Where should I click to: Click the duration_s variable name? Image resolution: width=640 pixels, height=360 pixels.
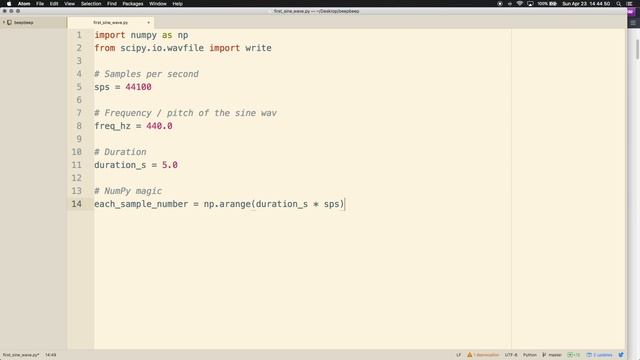[120, 165]
